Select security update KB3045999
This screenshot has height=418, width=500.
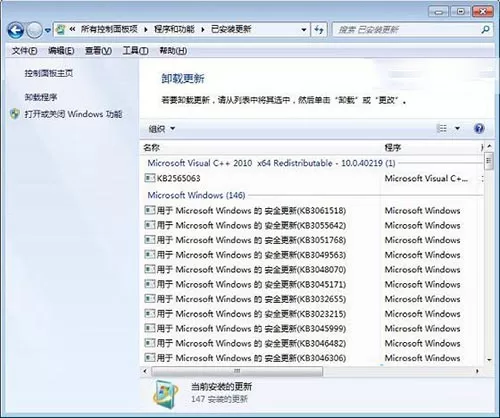(313, 329)
